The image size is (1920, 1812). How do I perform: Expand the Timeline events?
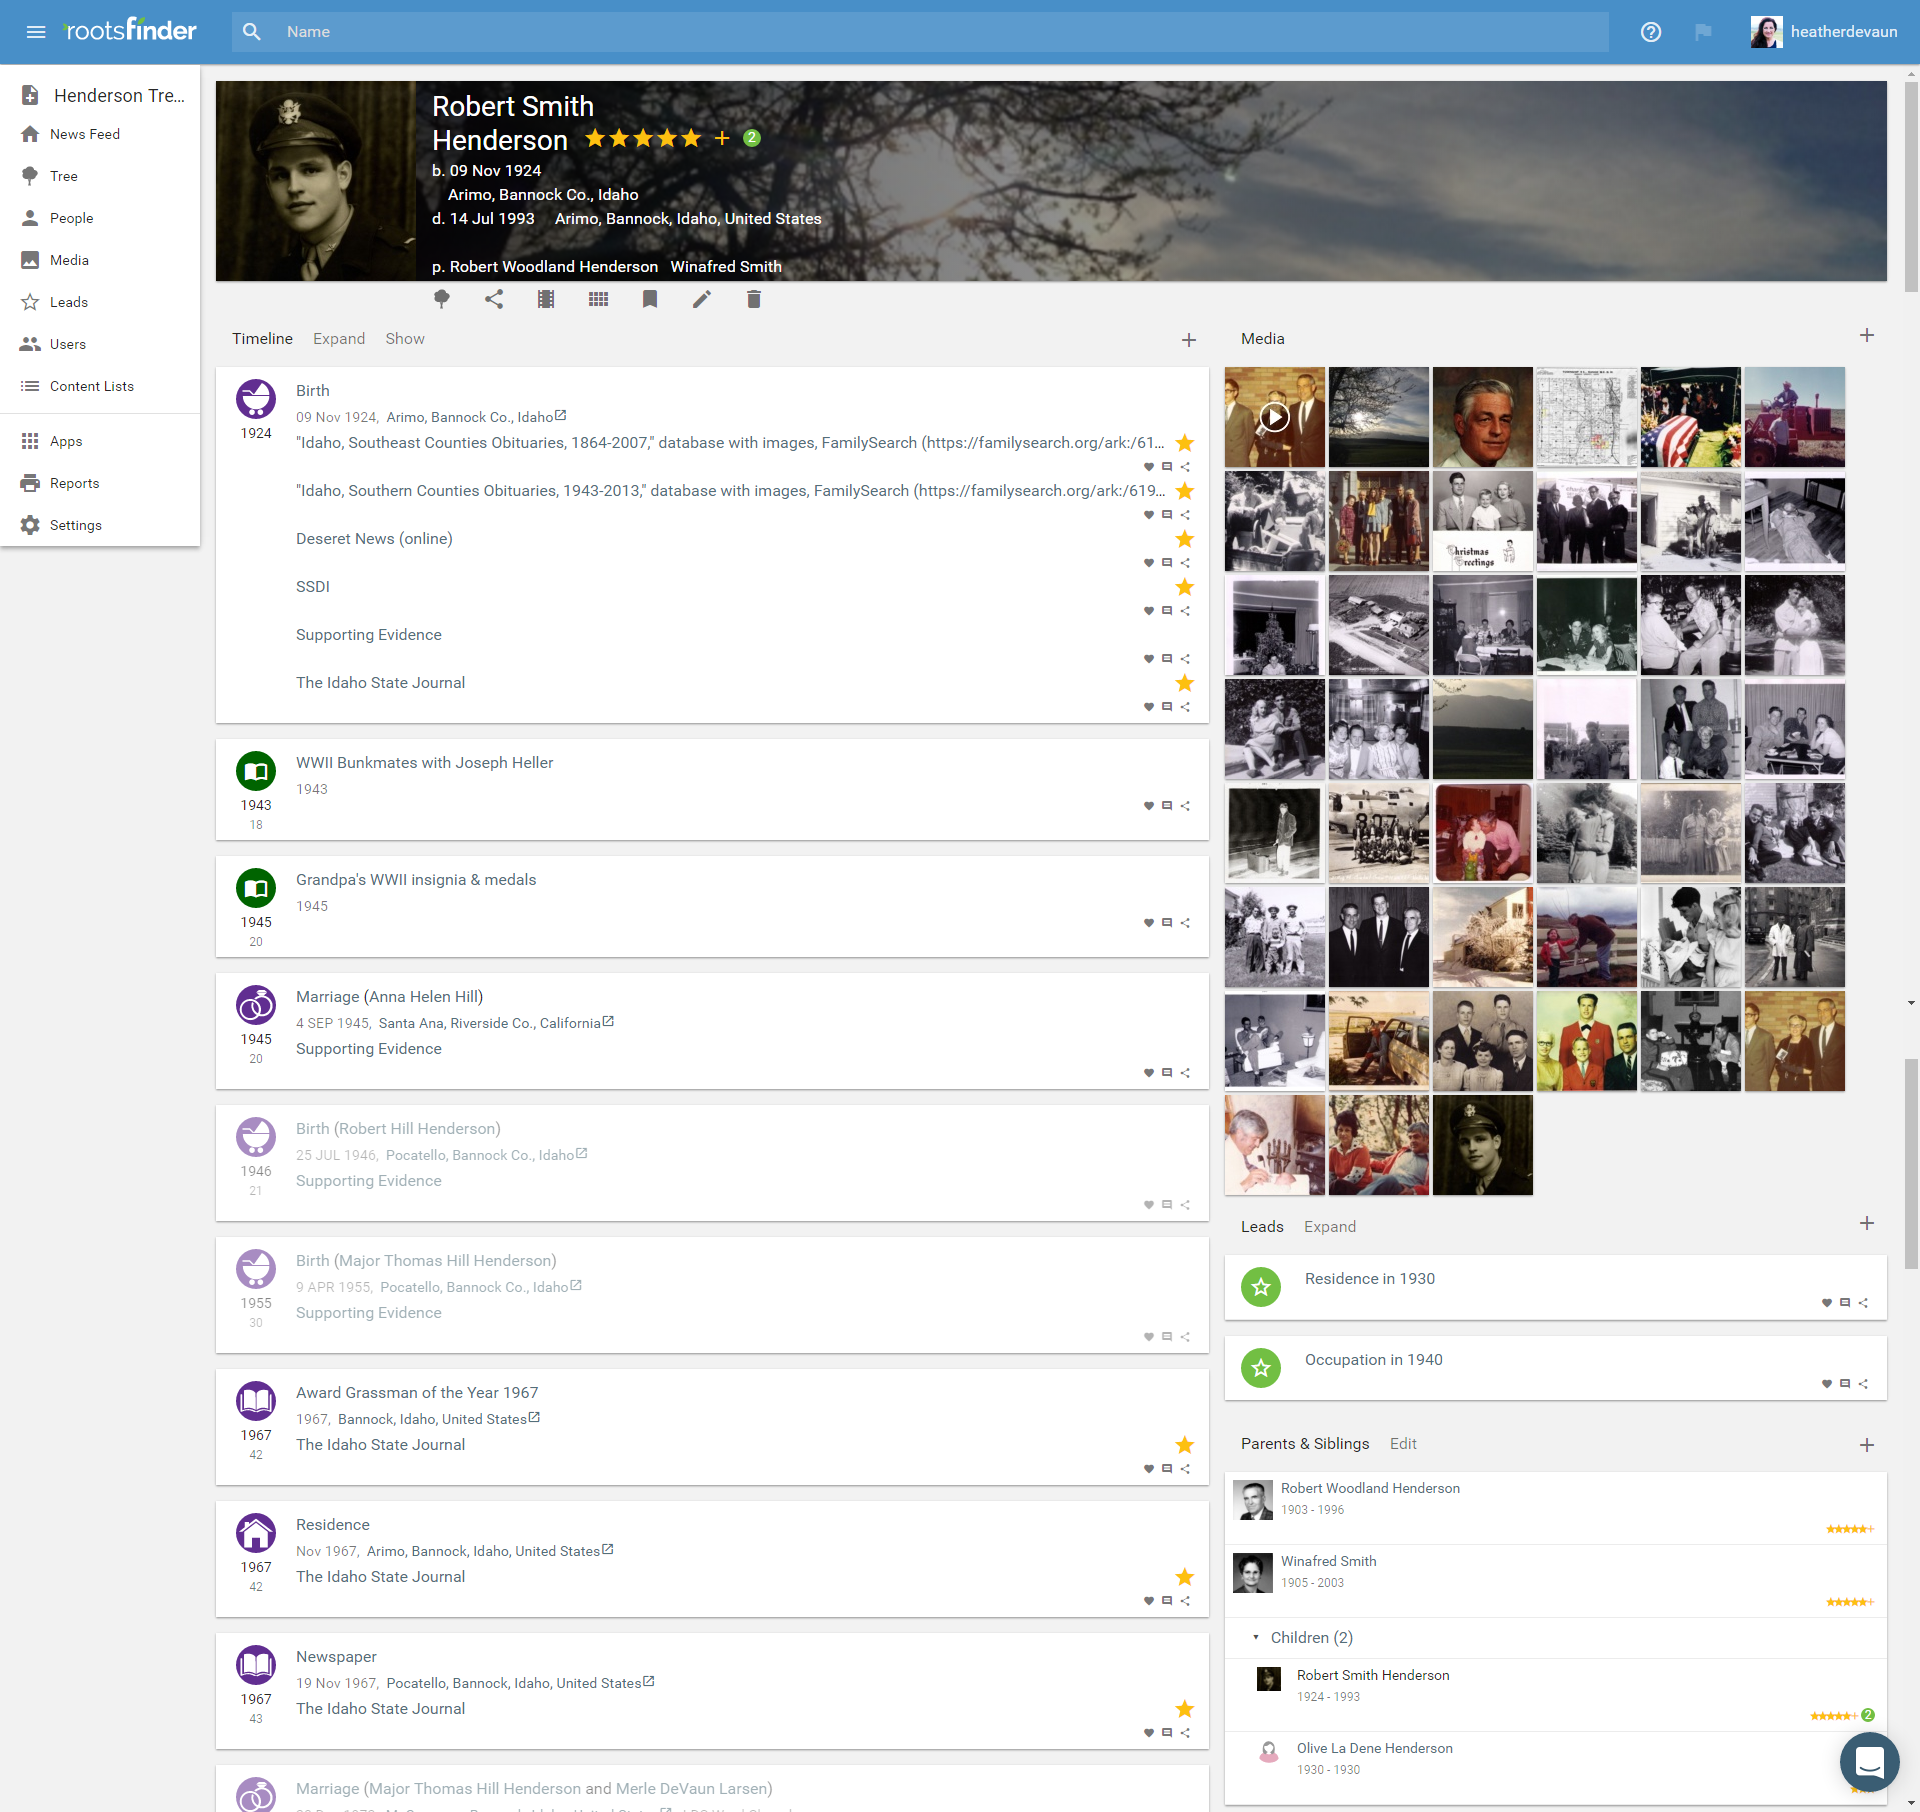[x=338, y=339]
